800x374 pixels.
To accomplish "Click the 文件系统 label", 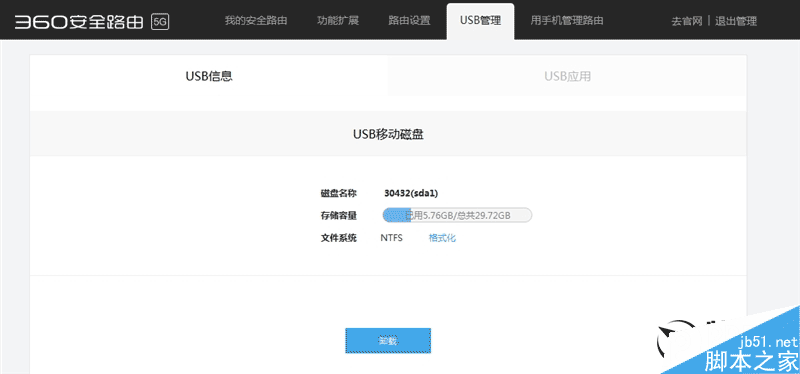I will (339, 238).
